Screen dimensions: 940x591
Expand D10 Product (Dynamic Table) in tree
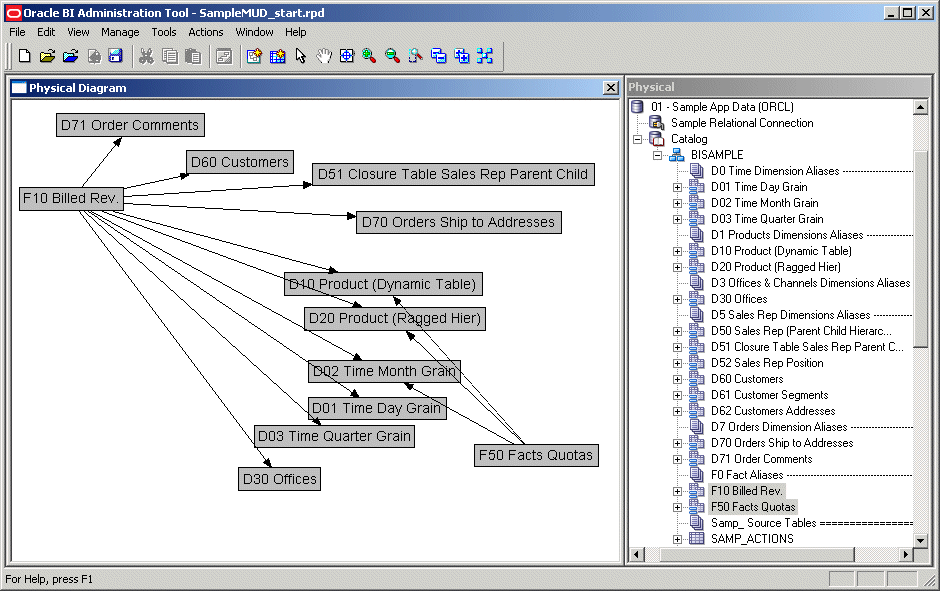pos(677,251)
